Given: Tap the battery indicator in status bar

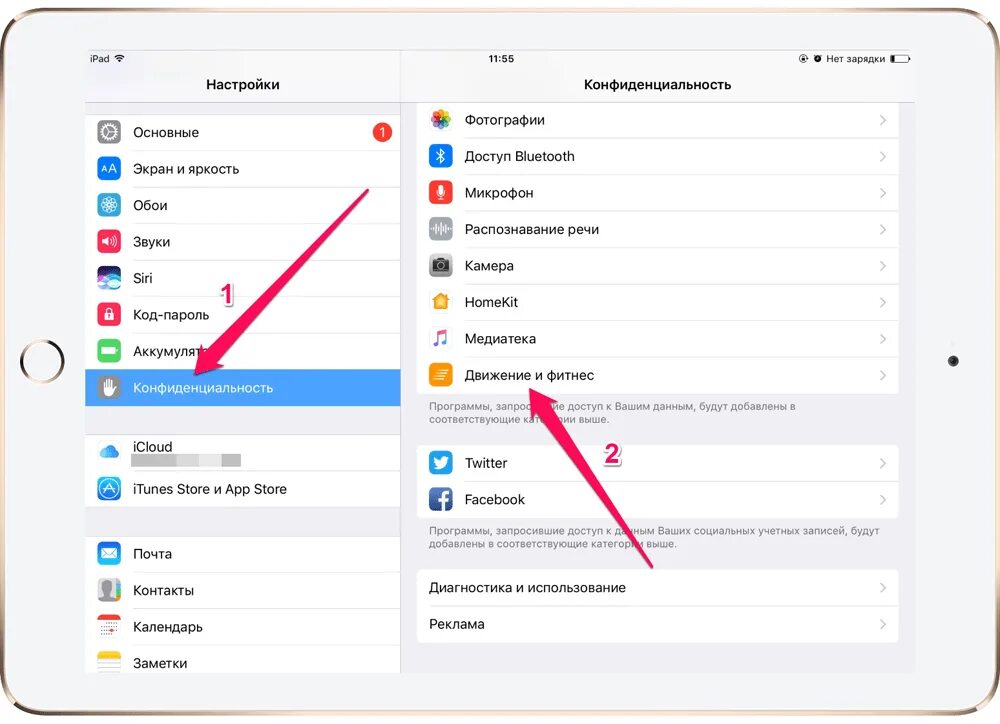Looking at the screenshot, I should [x=900, y=59].
